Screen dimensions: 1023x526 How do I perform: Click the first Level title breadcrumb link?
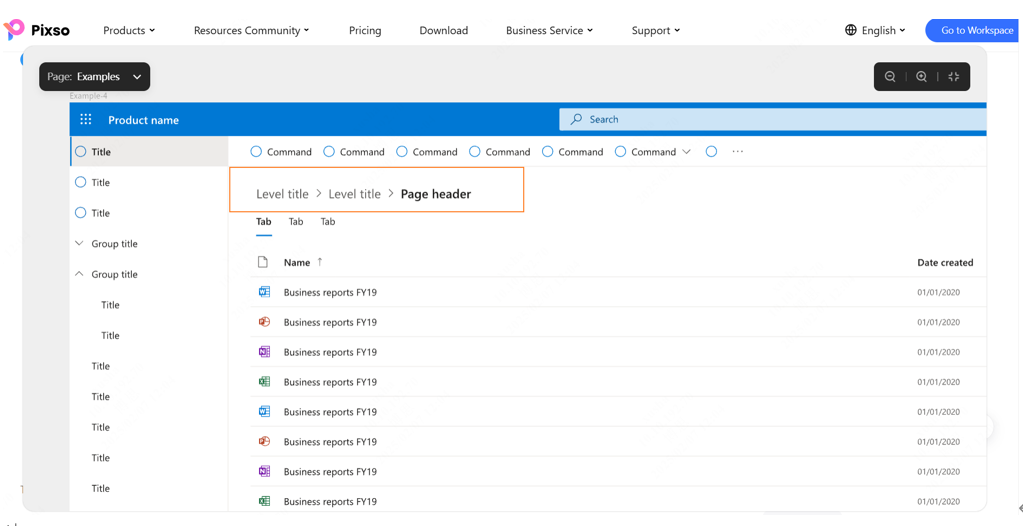click(282, 194)
